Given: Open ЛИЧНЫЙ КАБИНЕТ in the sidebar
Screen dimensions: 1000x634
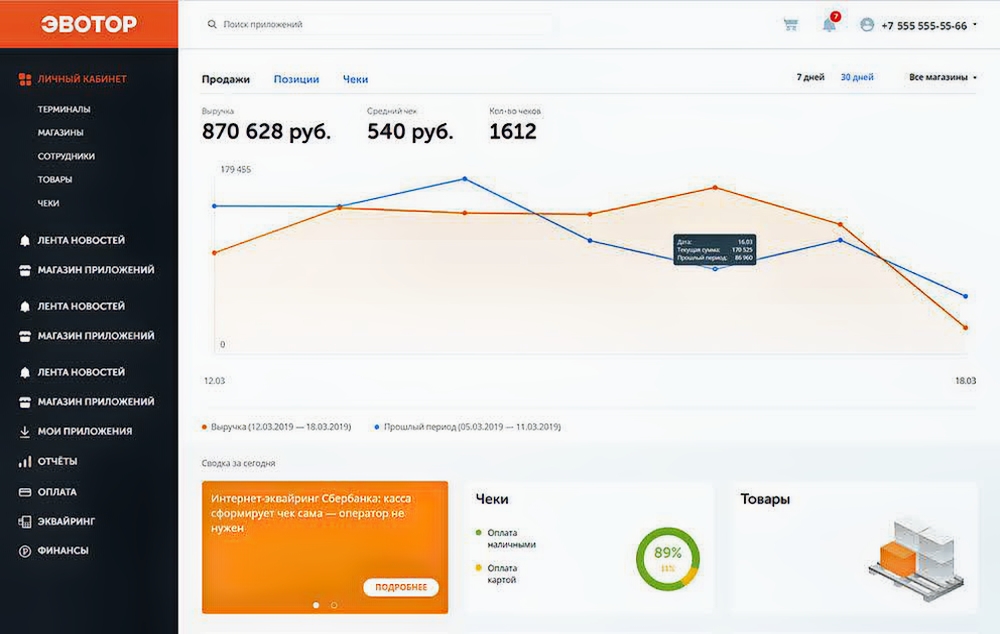Looking at the screenshot, I should (82, 79).
